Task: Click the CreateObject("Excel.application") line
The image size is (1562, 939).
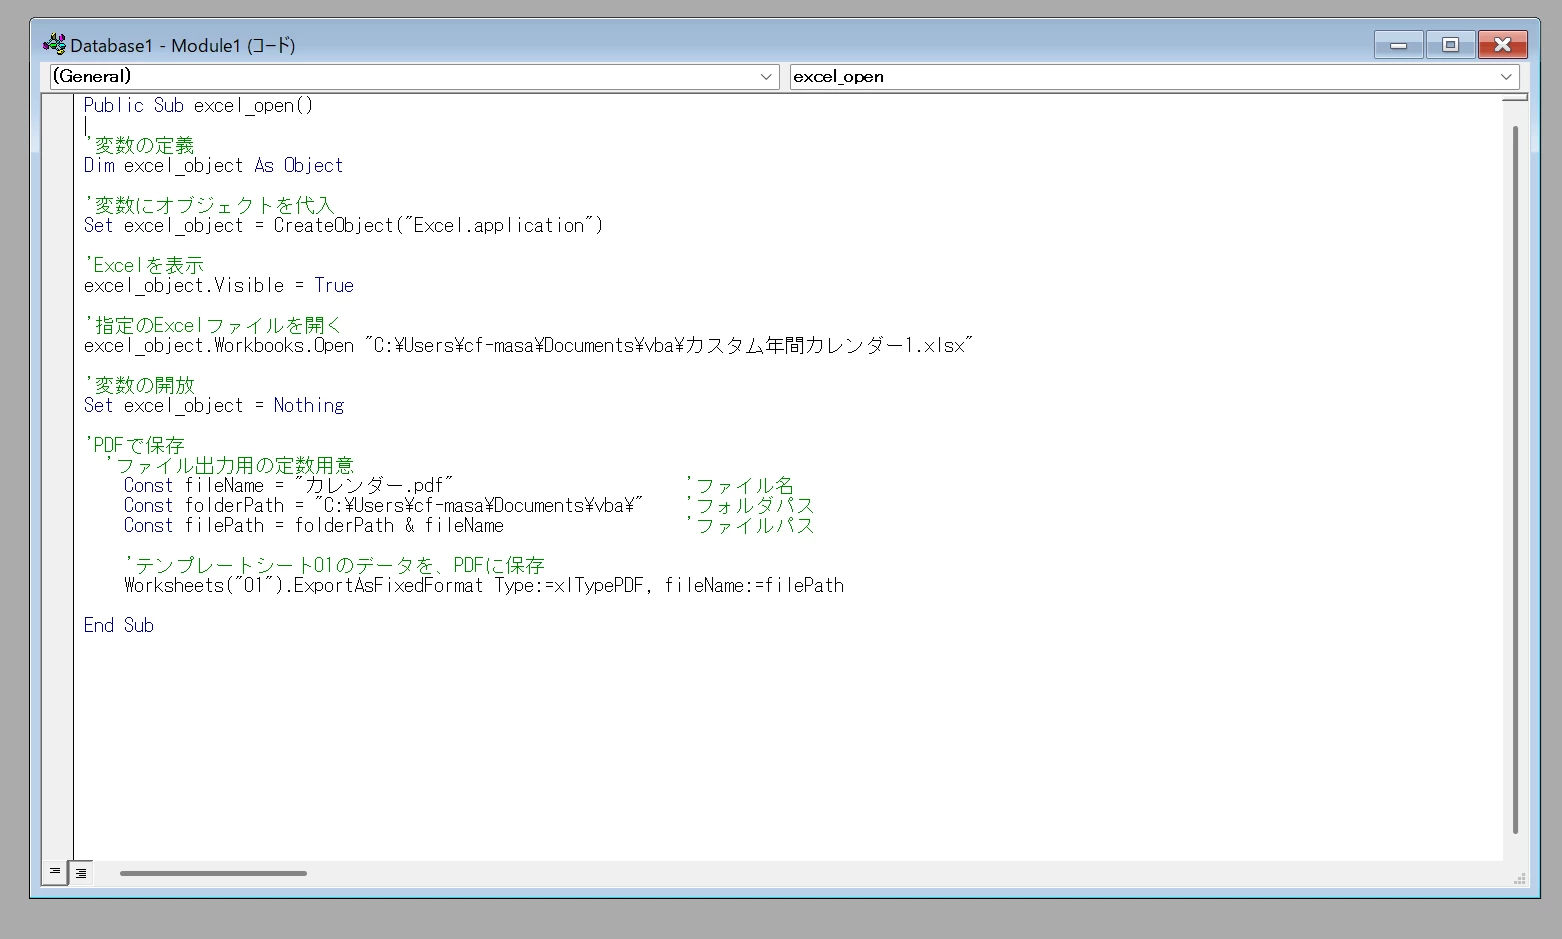Action: pyautogui.click(x=343, y=226)
